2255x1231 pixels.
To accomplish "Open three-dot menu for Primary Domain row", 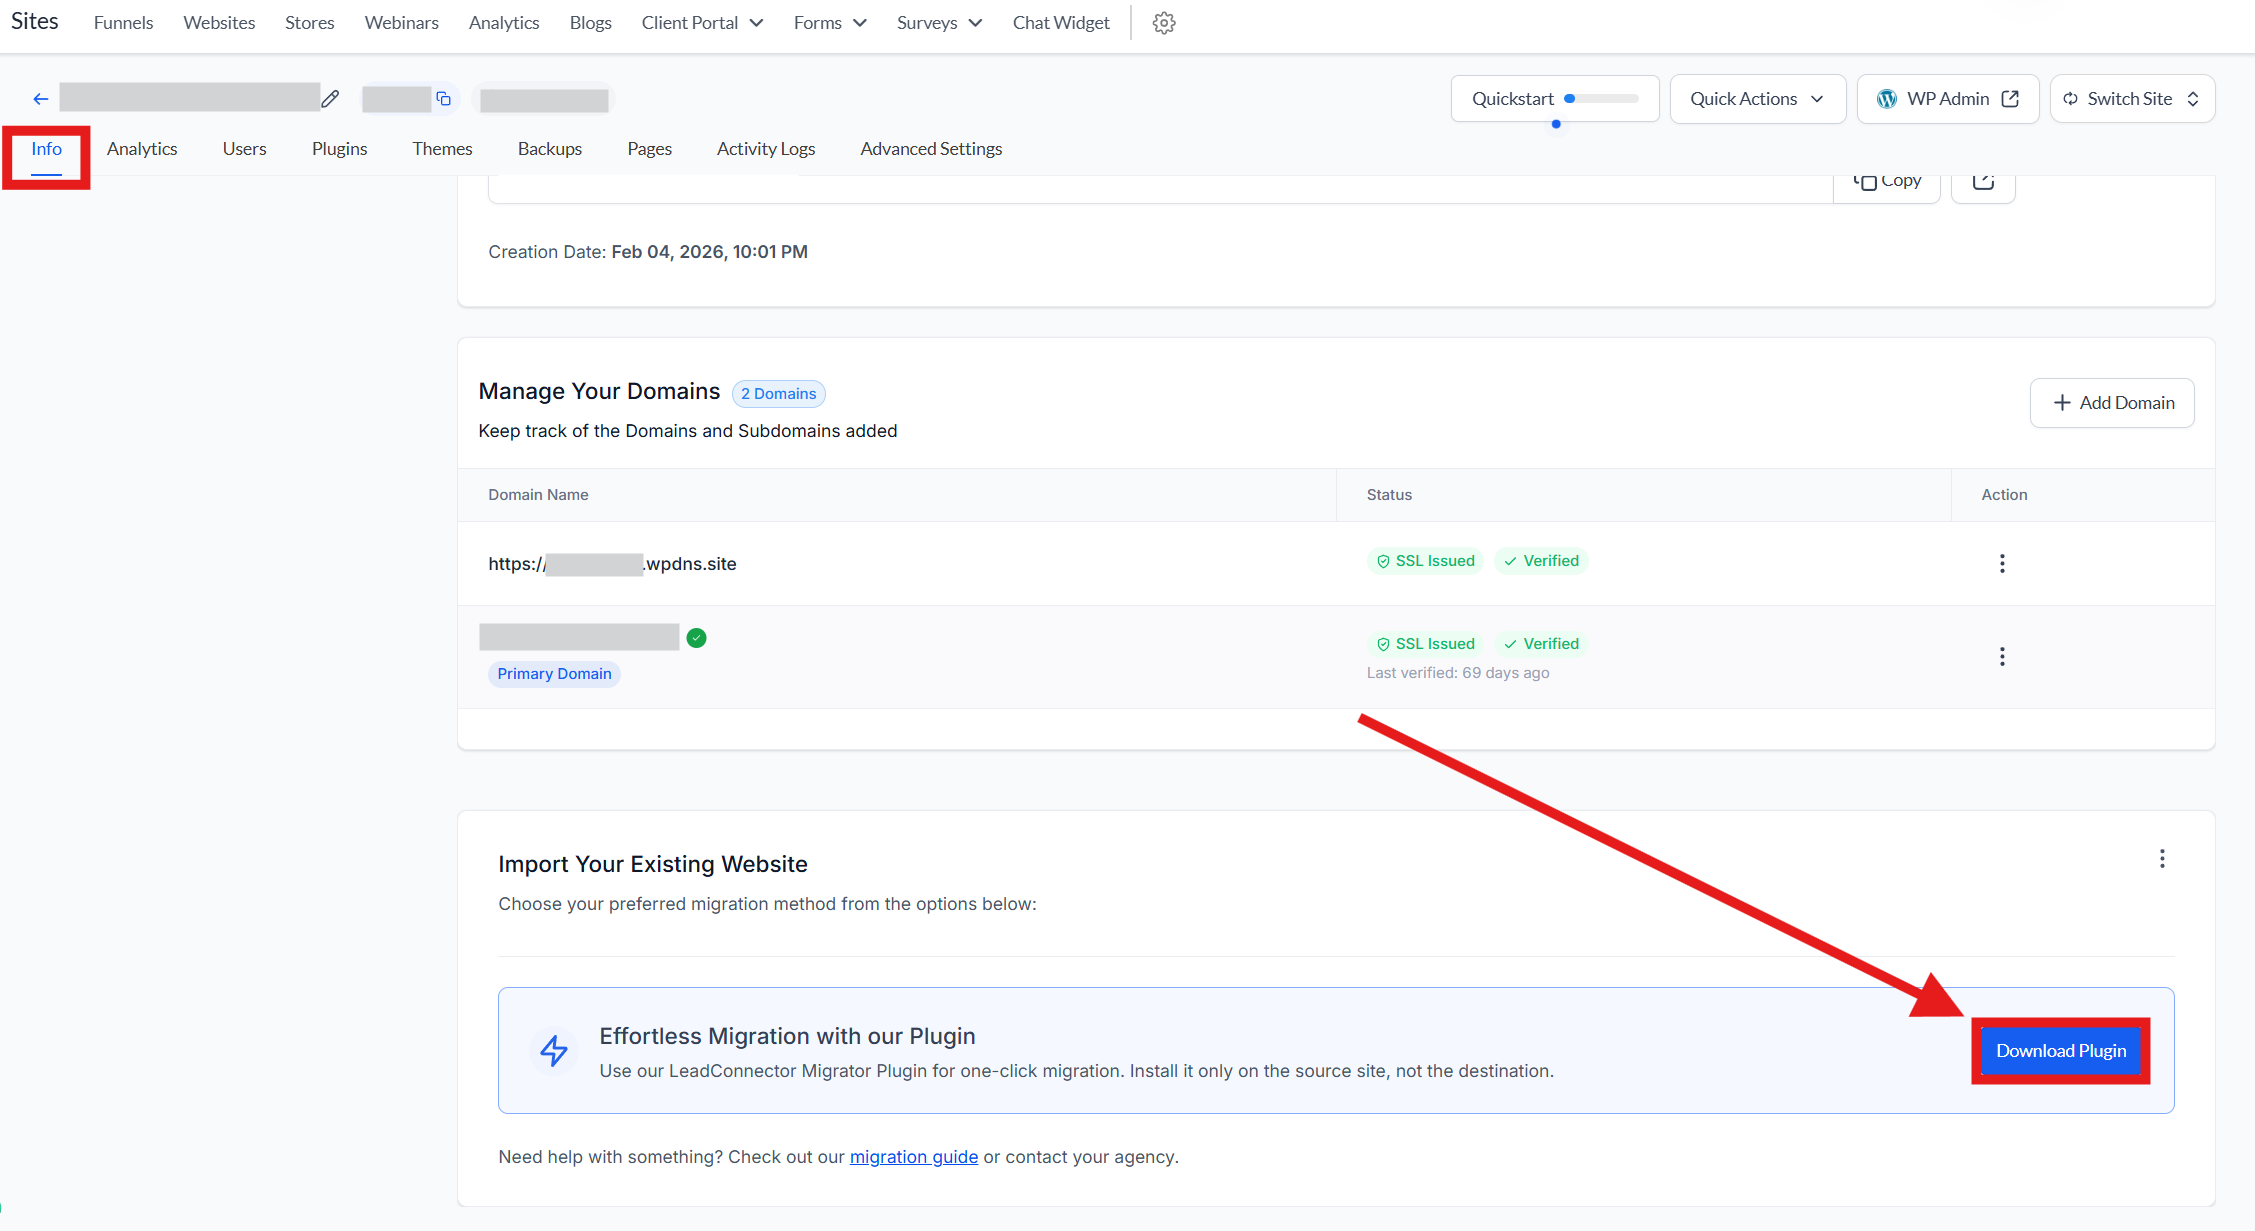I will point(2001,657).
